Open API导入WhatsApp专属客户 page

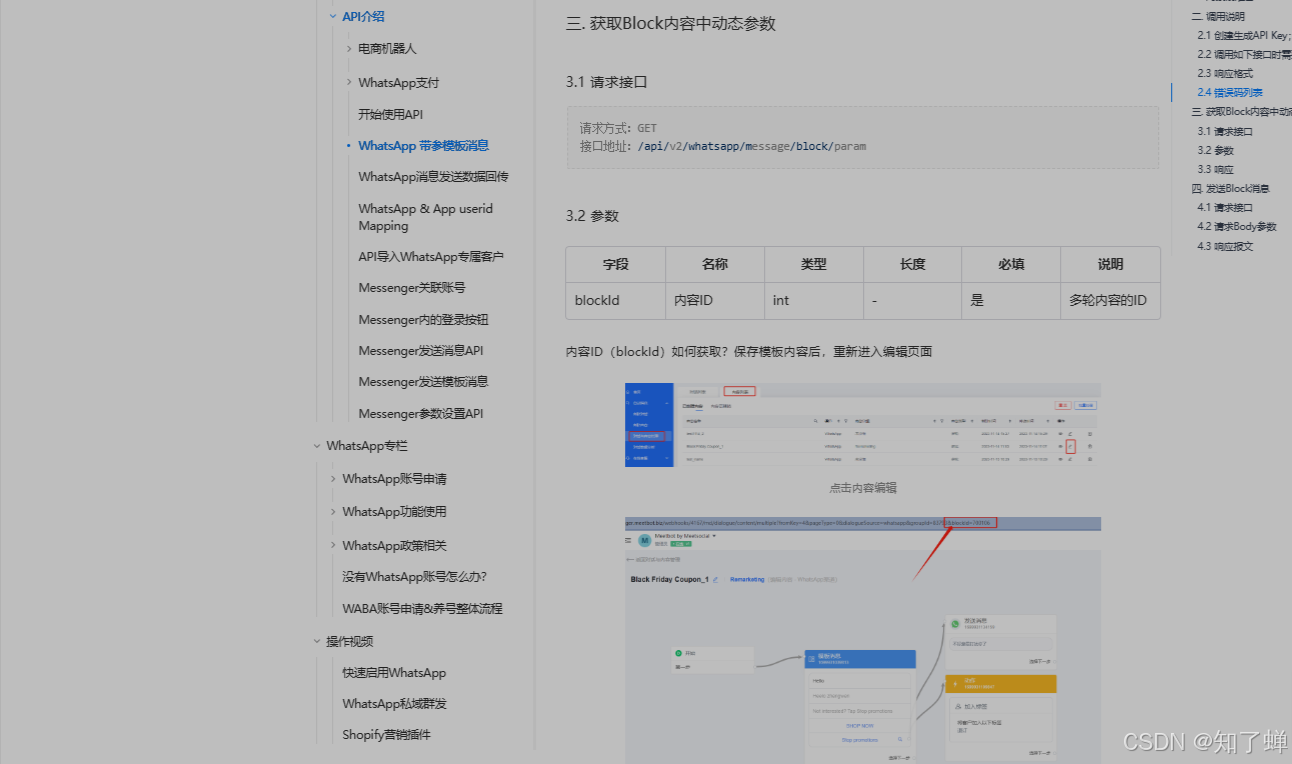pos(431,257)
